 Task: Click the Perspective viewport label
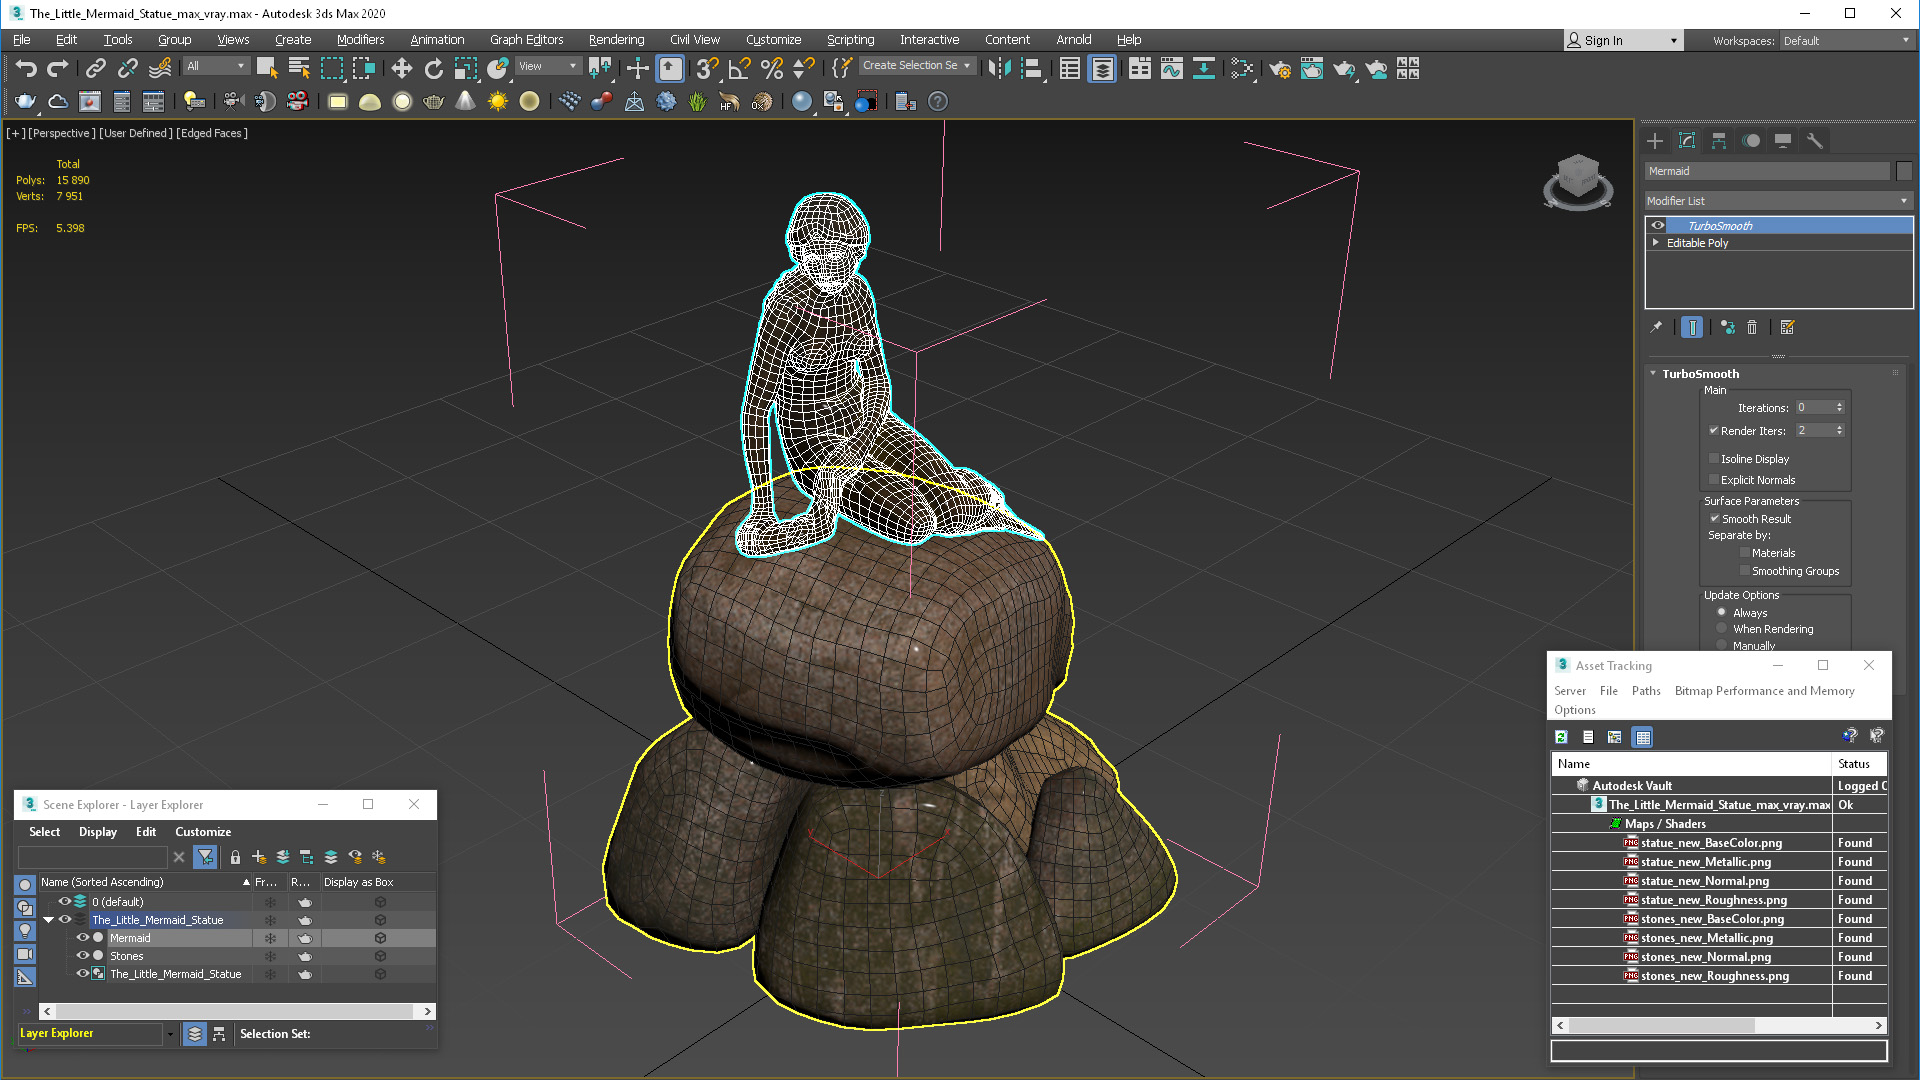tap(62, 133)
